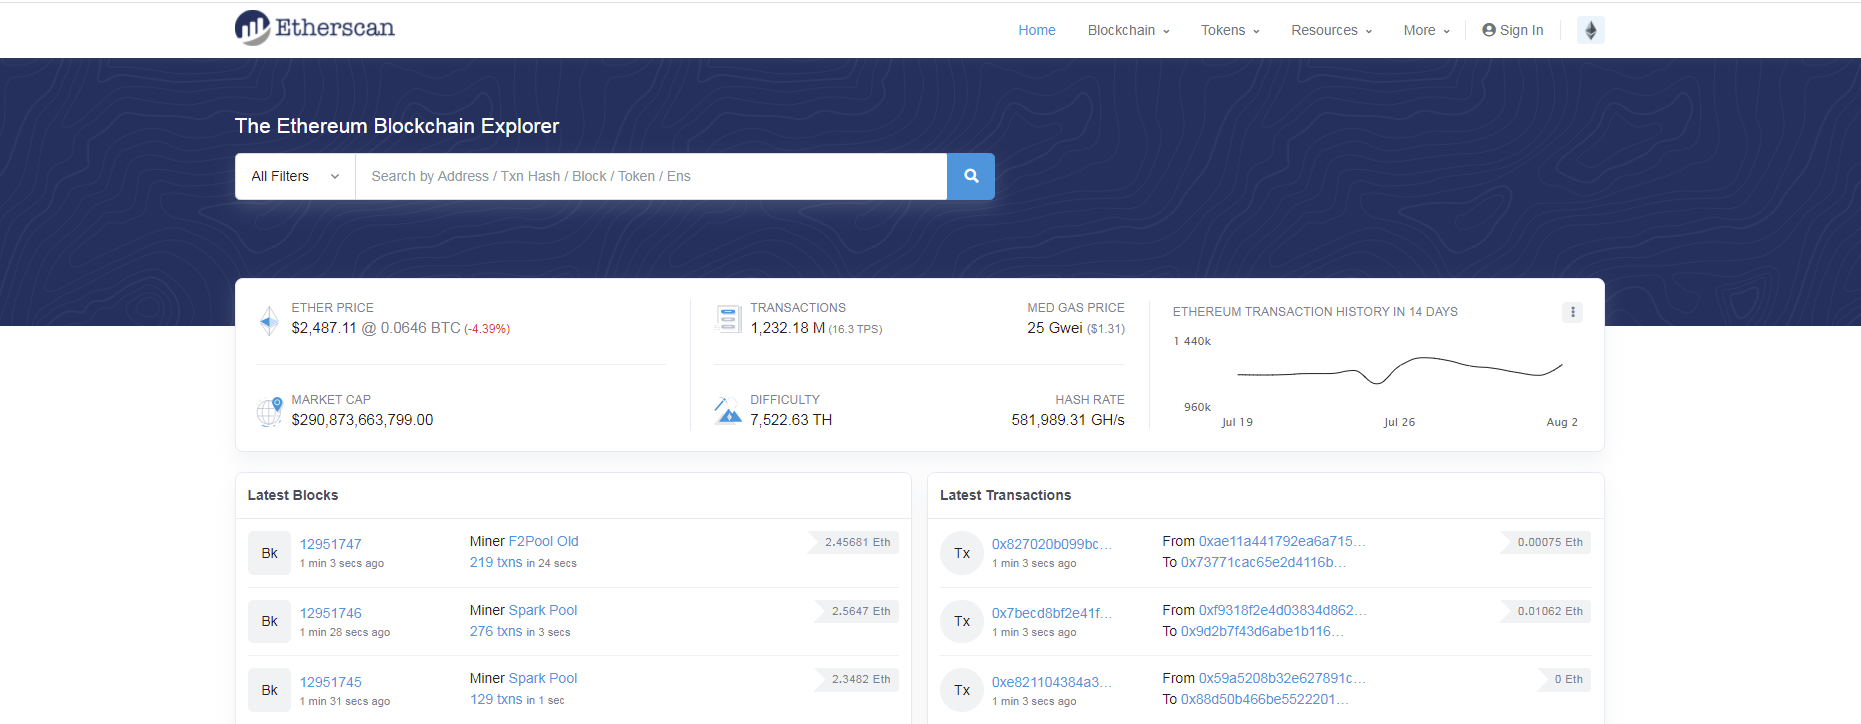Open Spark Pool for block 12951745
This screenshot has height=724, width=1861.
(x=543, y=678)
